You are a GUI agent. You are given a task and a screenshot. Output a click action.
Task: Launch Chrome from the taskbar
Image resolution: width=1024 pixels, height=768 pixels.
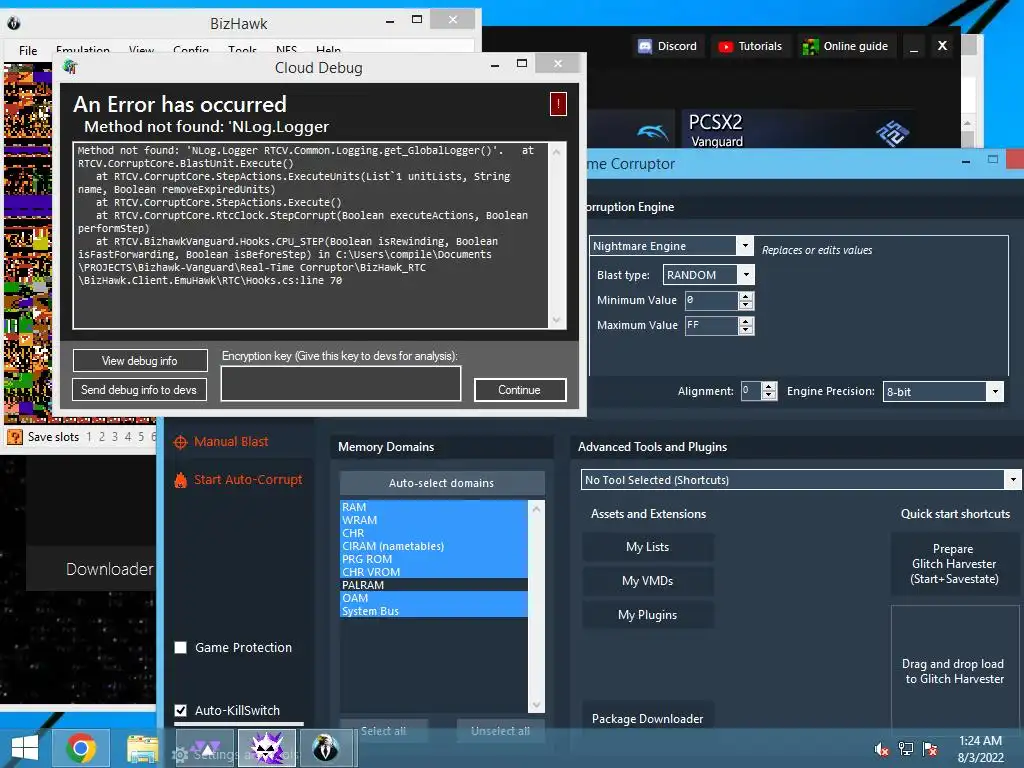click(81, 748)
